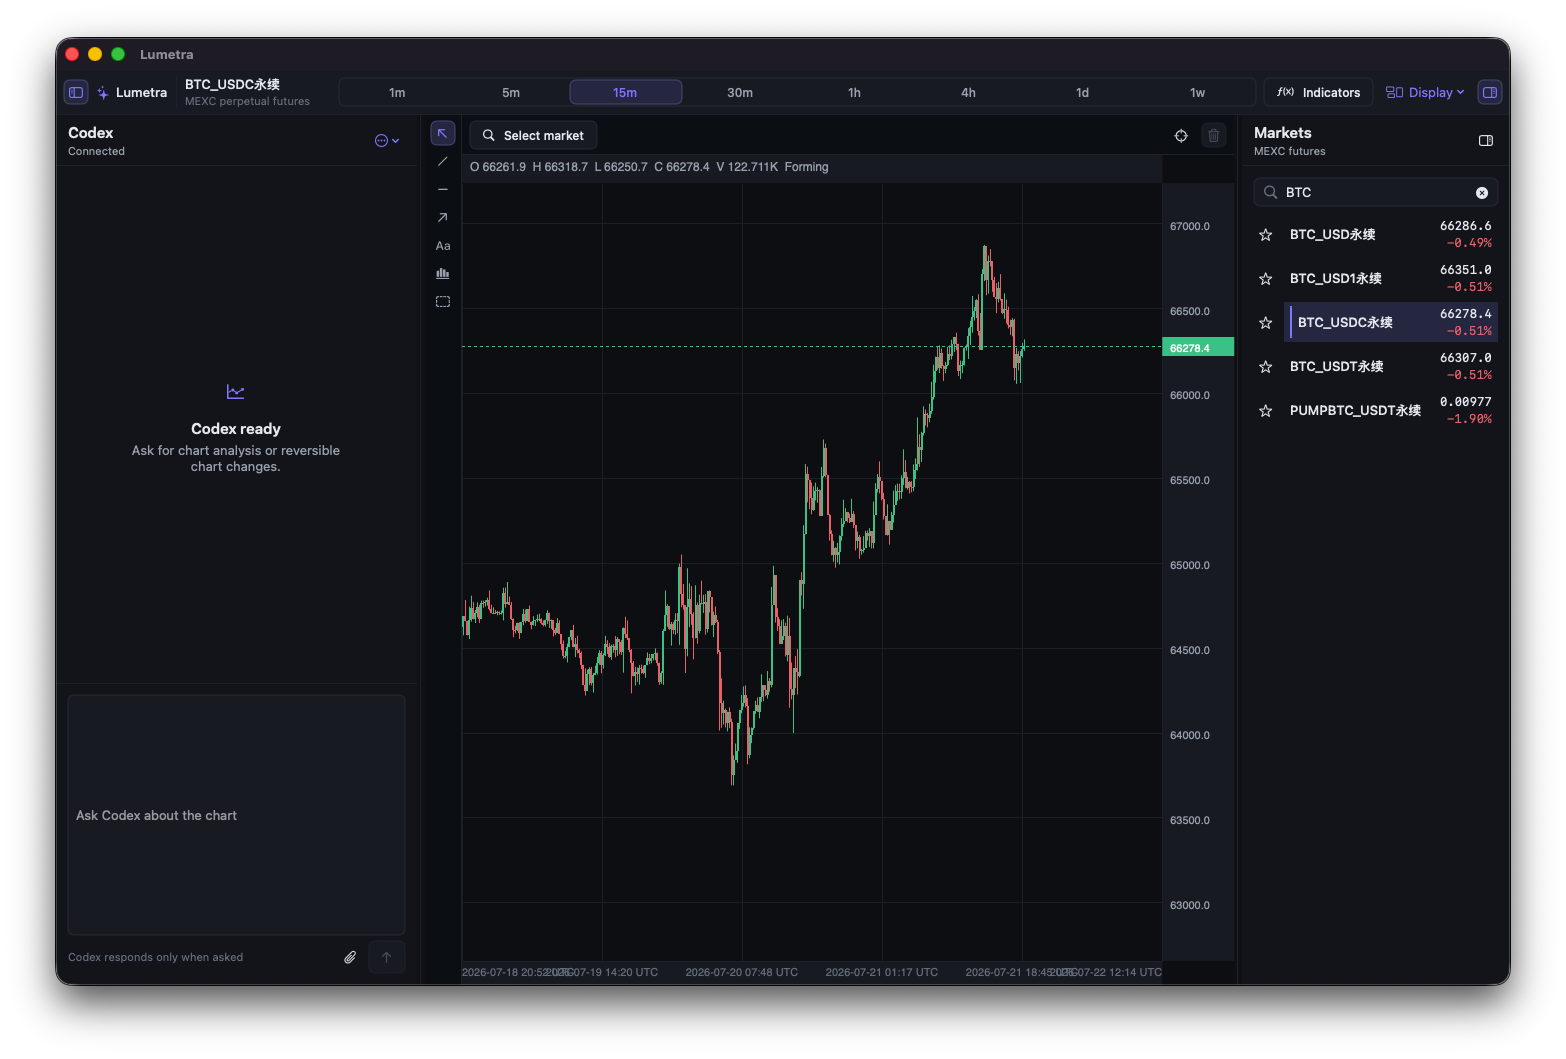Click the BTC_USDC永续 symbol title
This screenshot has width=1566, height=1059.
coord(232,84)
